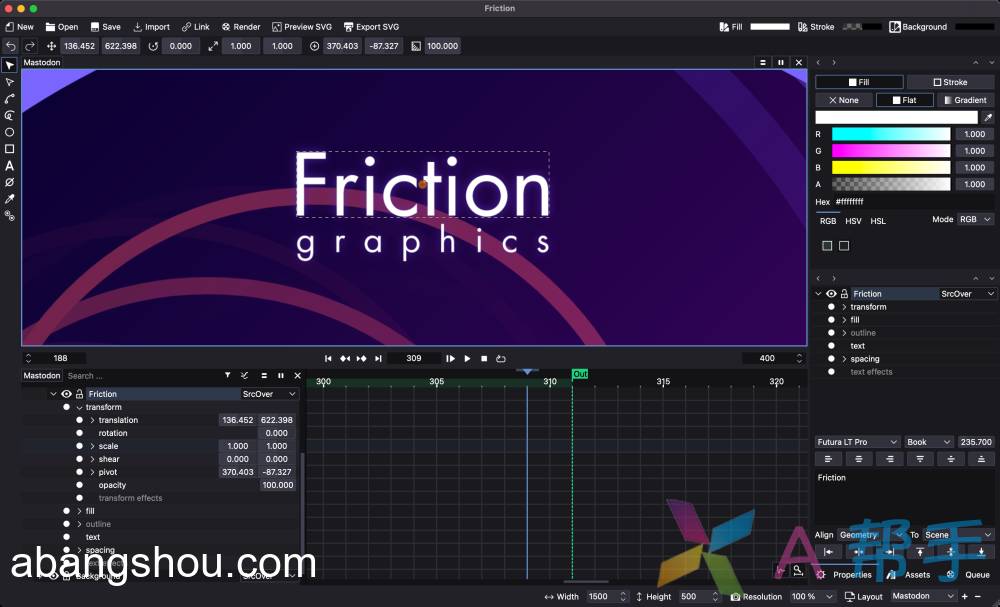Click the Export SVG button
Image resolution: width=1000 pixels, height=607 pixels.
[x=371, y=27]
